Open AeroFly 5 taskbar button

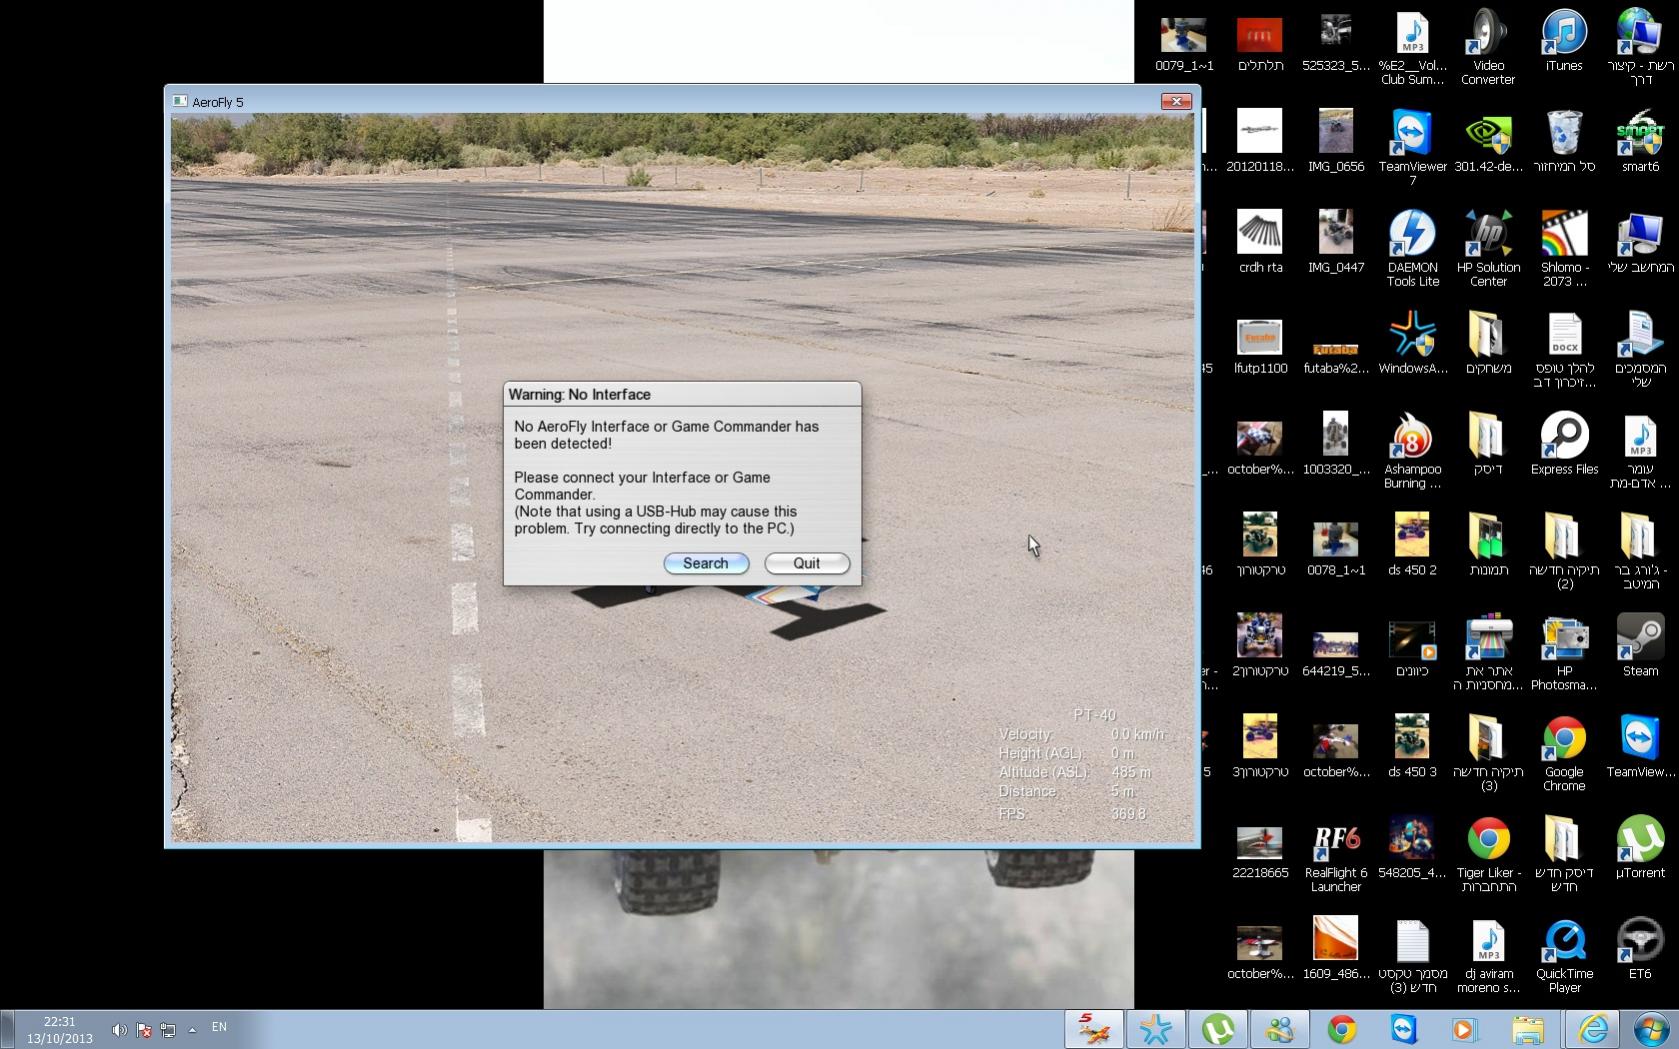(x=1093, y=1029)
